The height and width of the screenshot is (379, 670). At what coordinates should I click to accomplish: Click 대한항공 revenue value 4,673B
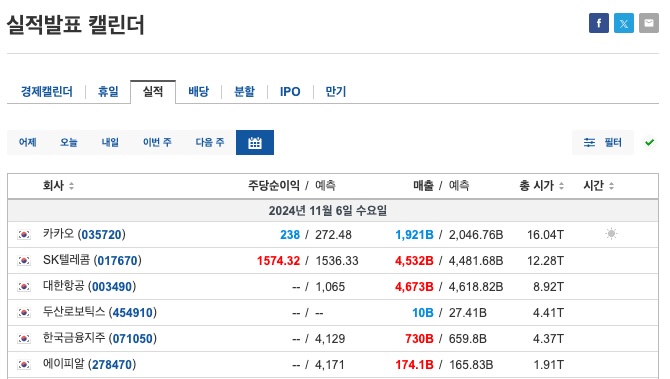(x=414, y=287)
